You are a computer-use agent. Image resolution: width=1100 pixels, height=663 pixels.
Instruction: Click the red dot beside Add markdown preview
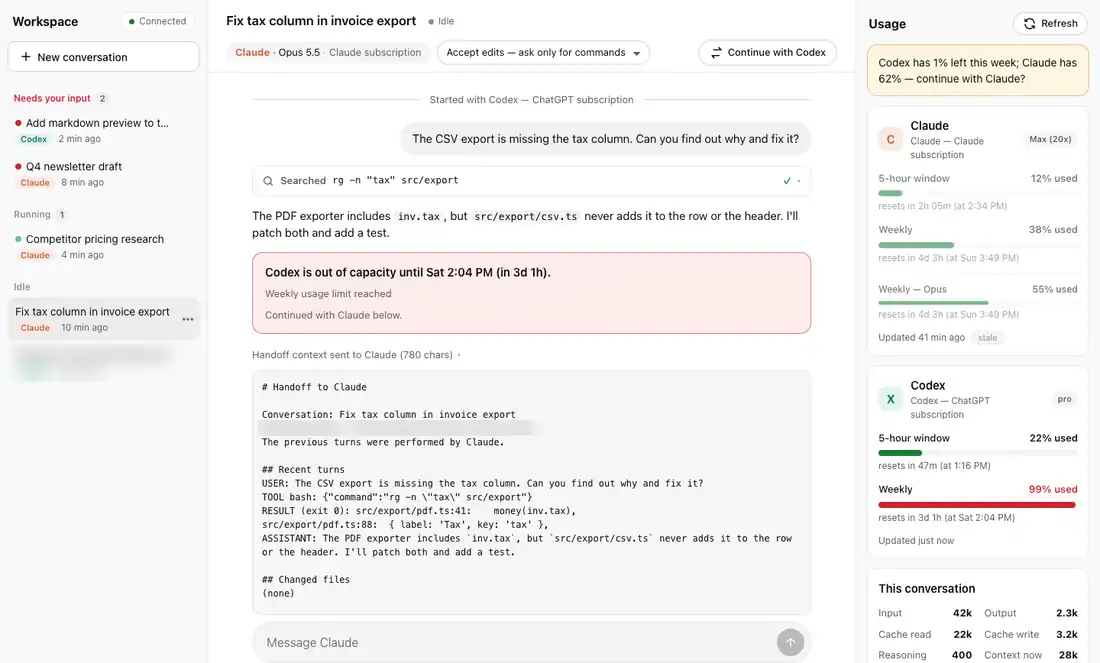pyautogui.click(x=18, y=123)
